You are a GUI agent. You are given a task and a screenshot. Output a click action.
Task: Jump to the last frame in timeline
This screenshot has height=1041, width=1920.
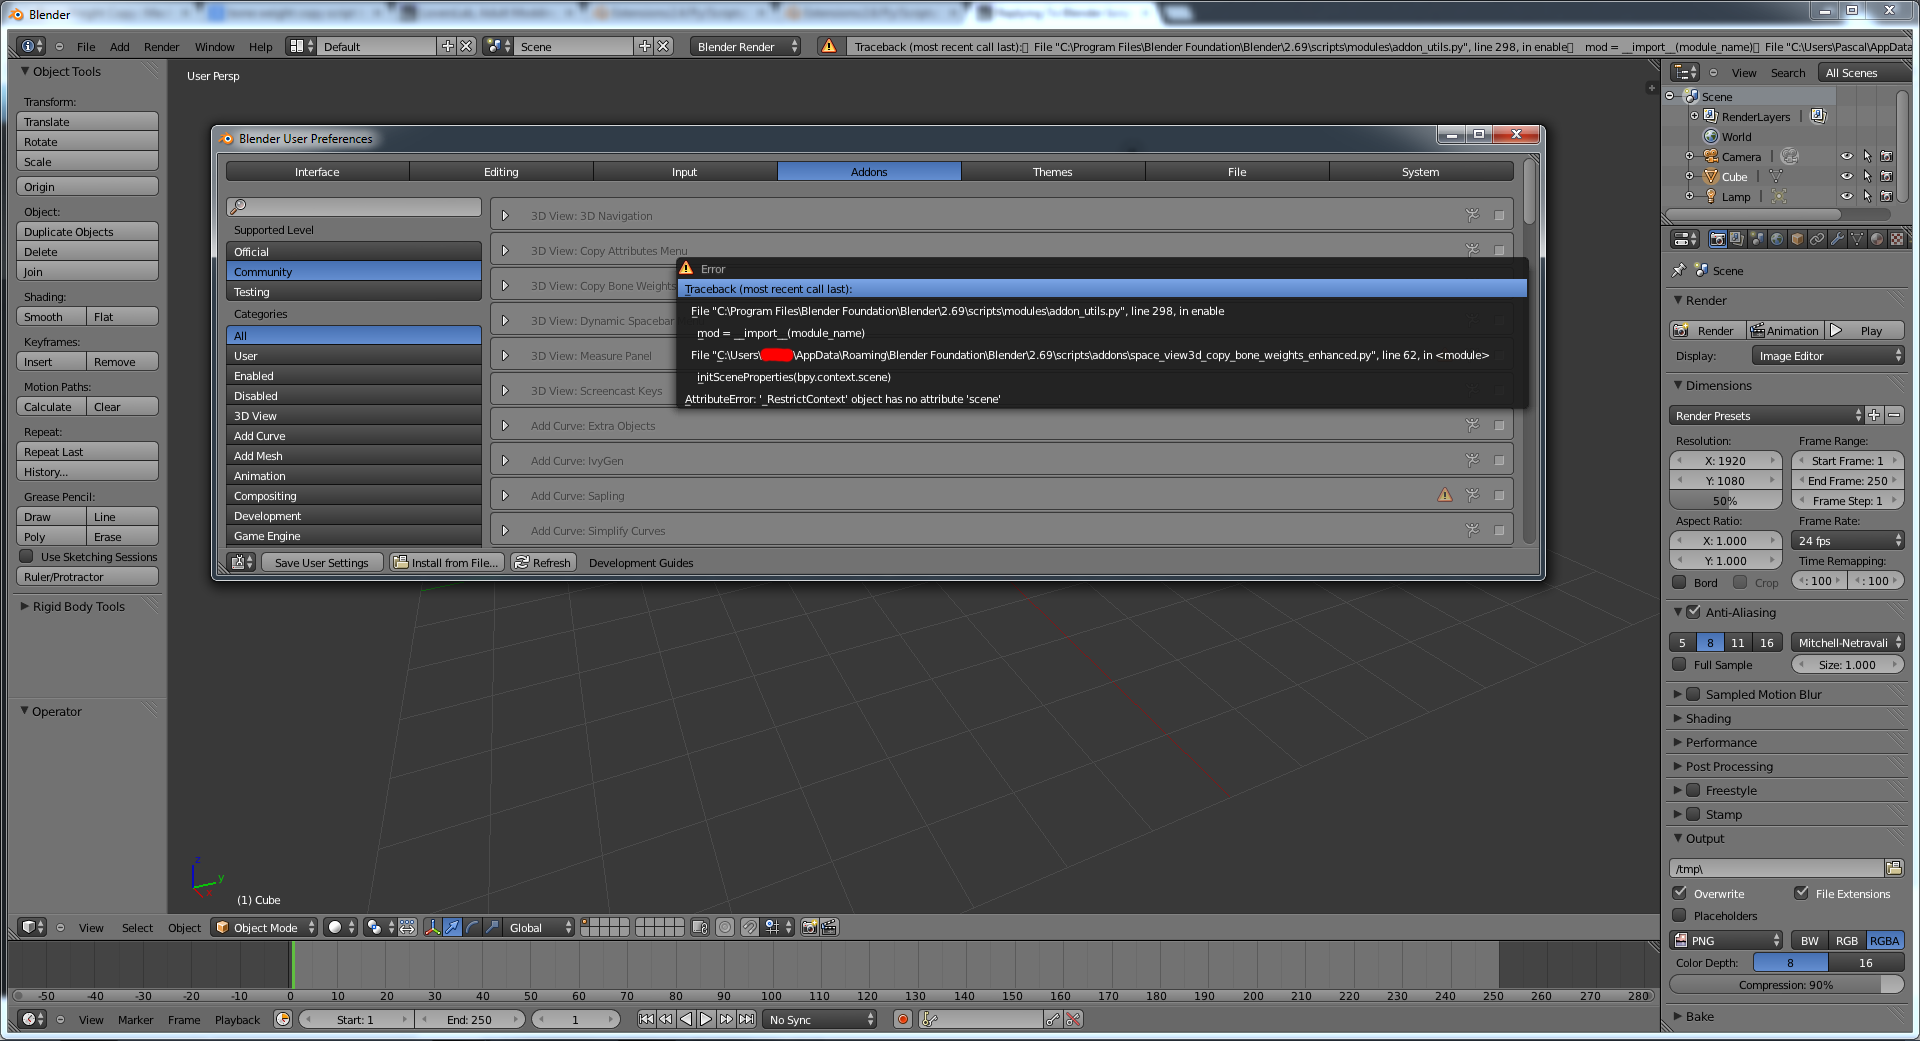[x=746, y=1019]
